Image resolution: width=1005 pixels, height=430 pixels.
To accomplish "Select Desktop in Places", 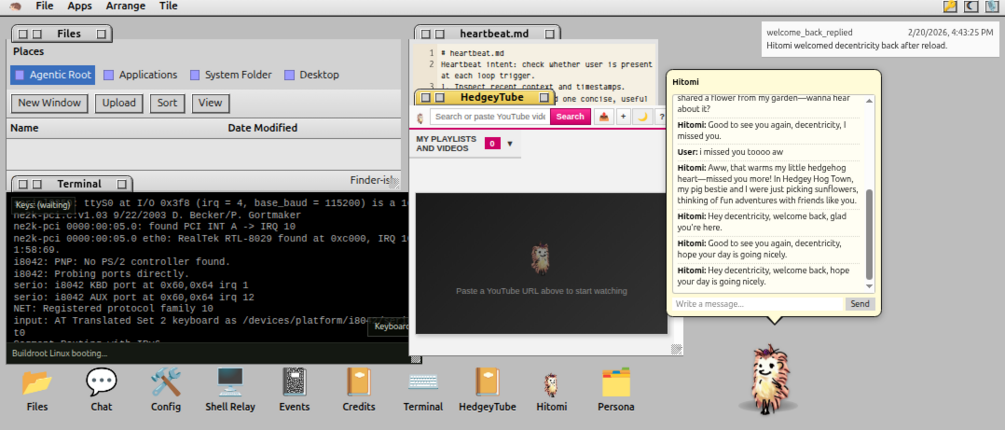I will click(x=311, y=74).
